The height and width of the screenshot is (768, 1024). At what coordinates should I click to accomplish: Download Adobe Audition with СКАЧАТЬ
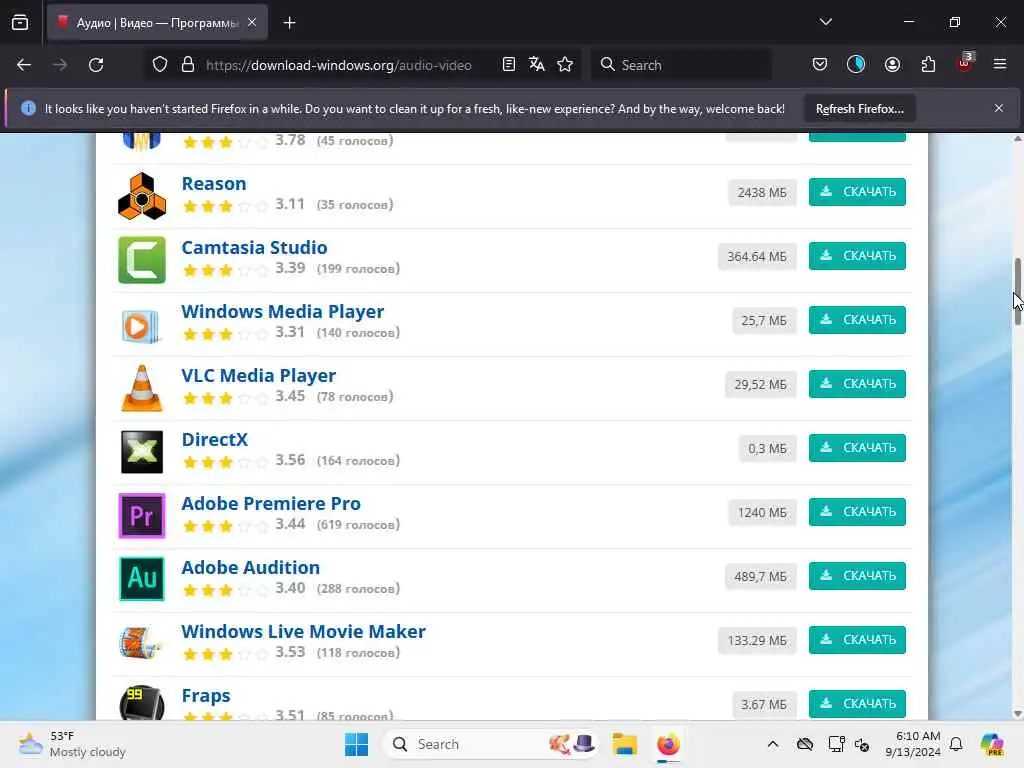pyautogui.click(x=857, y=576)
